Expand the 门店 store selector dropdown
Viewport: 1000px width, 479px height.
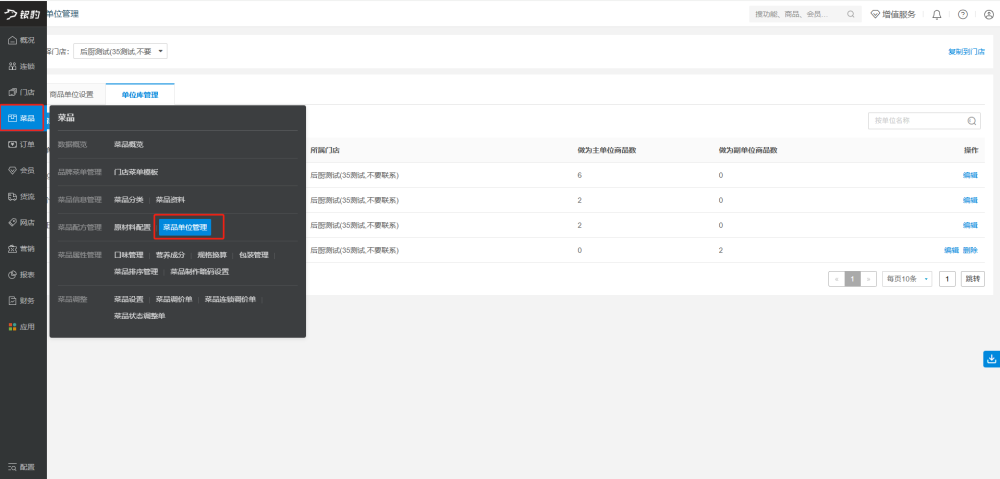pos(121,52)
